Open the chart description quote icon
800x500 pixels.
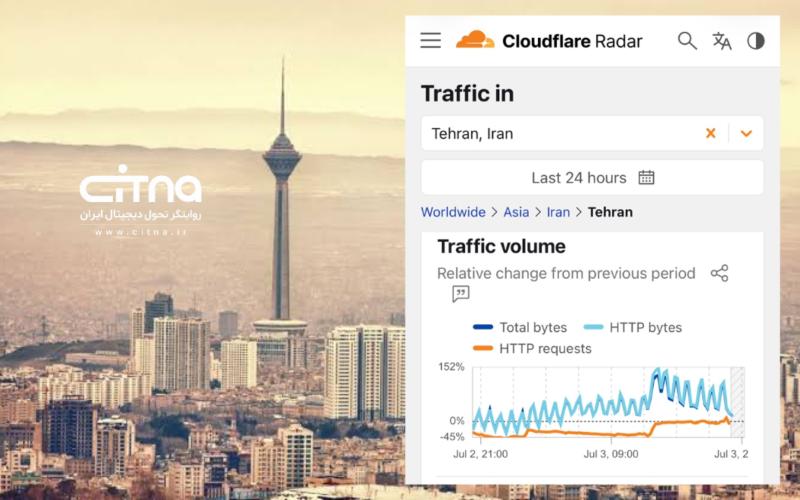461,294
